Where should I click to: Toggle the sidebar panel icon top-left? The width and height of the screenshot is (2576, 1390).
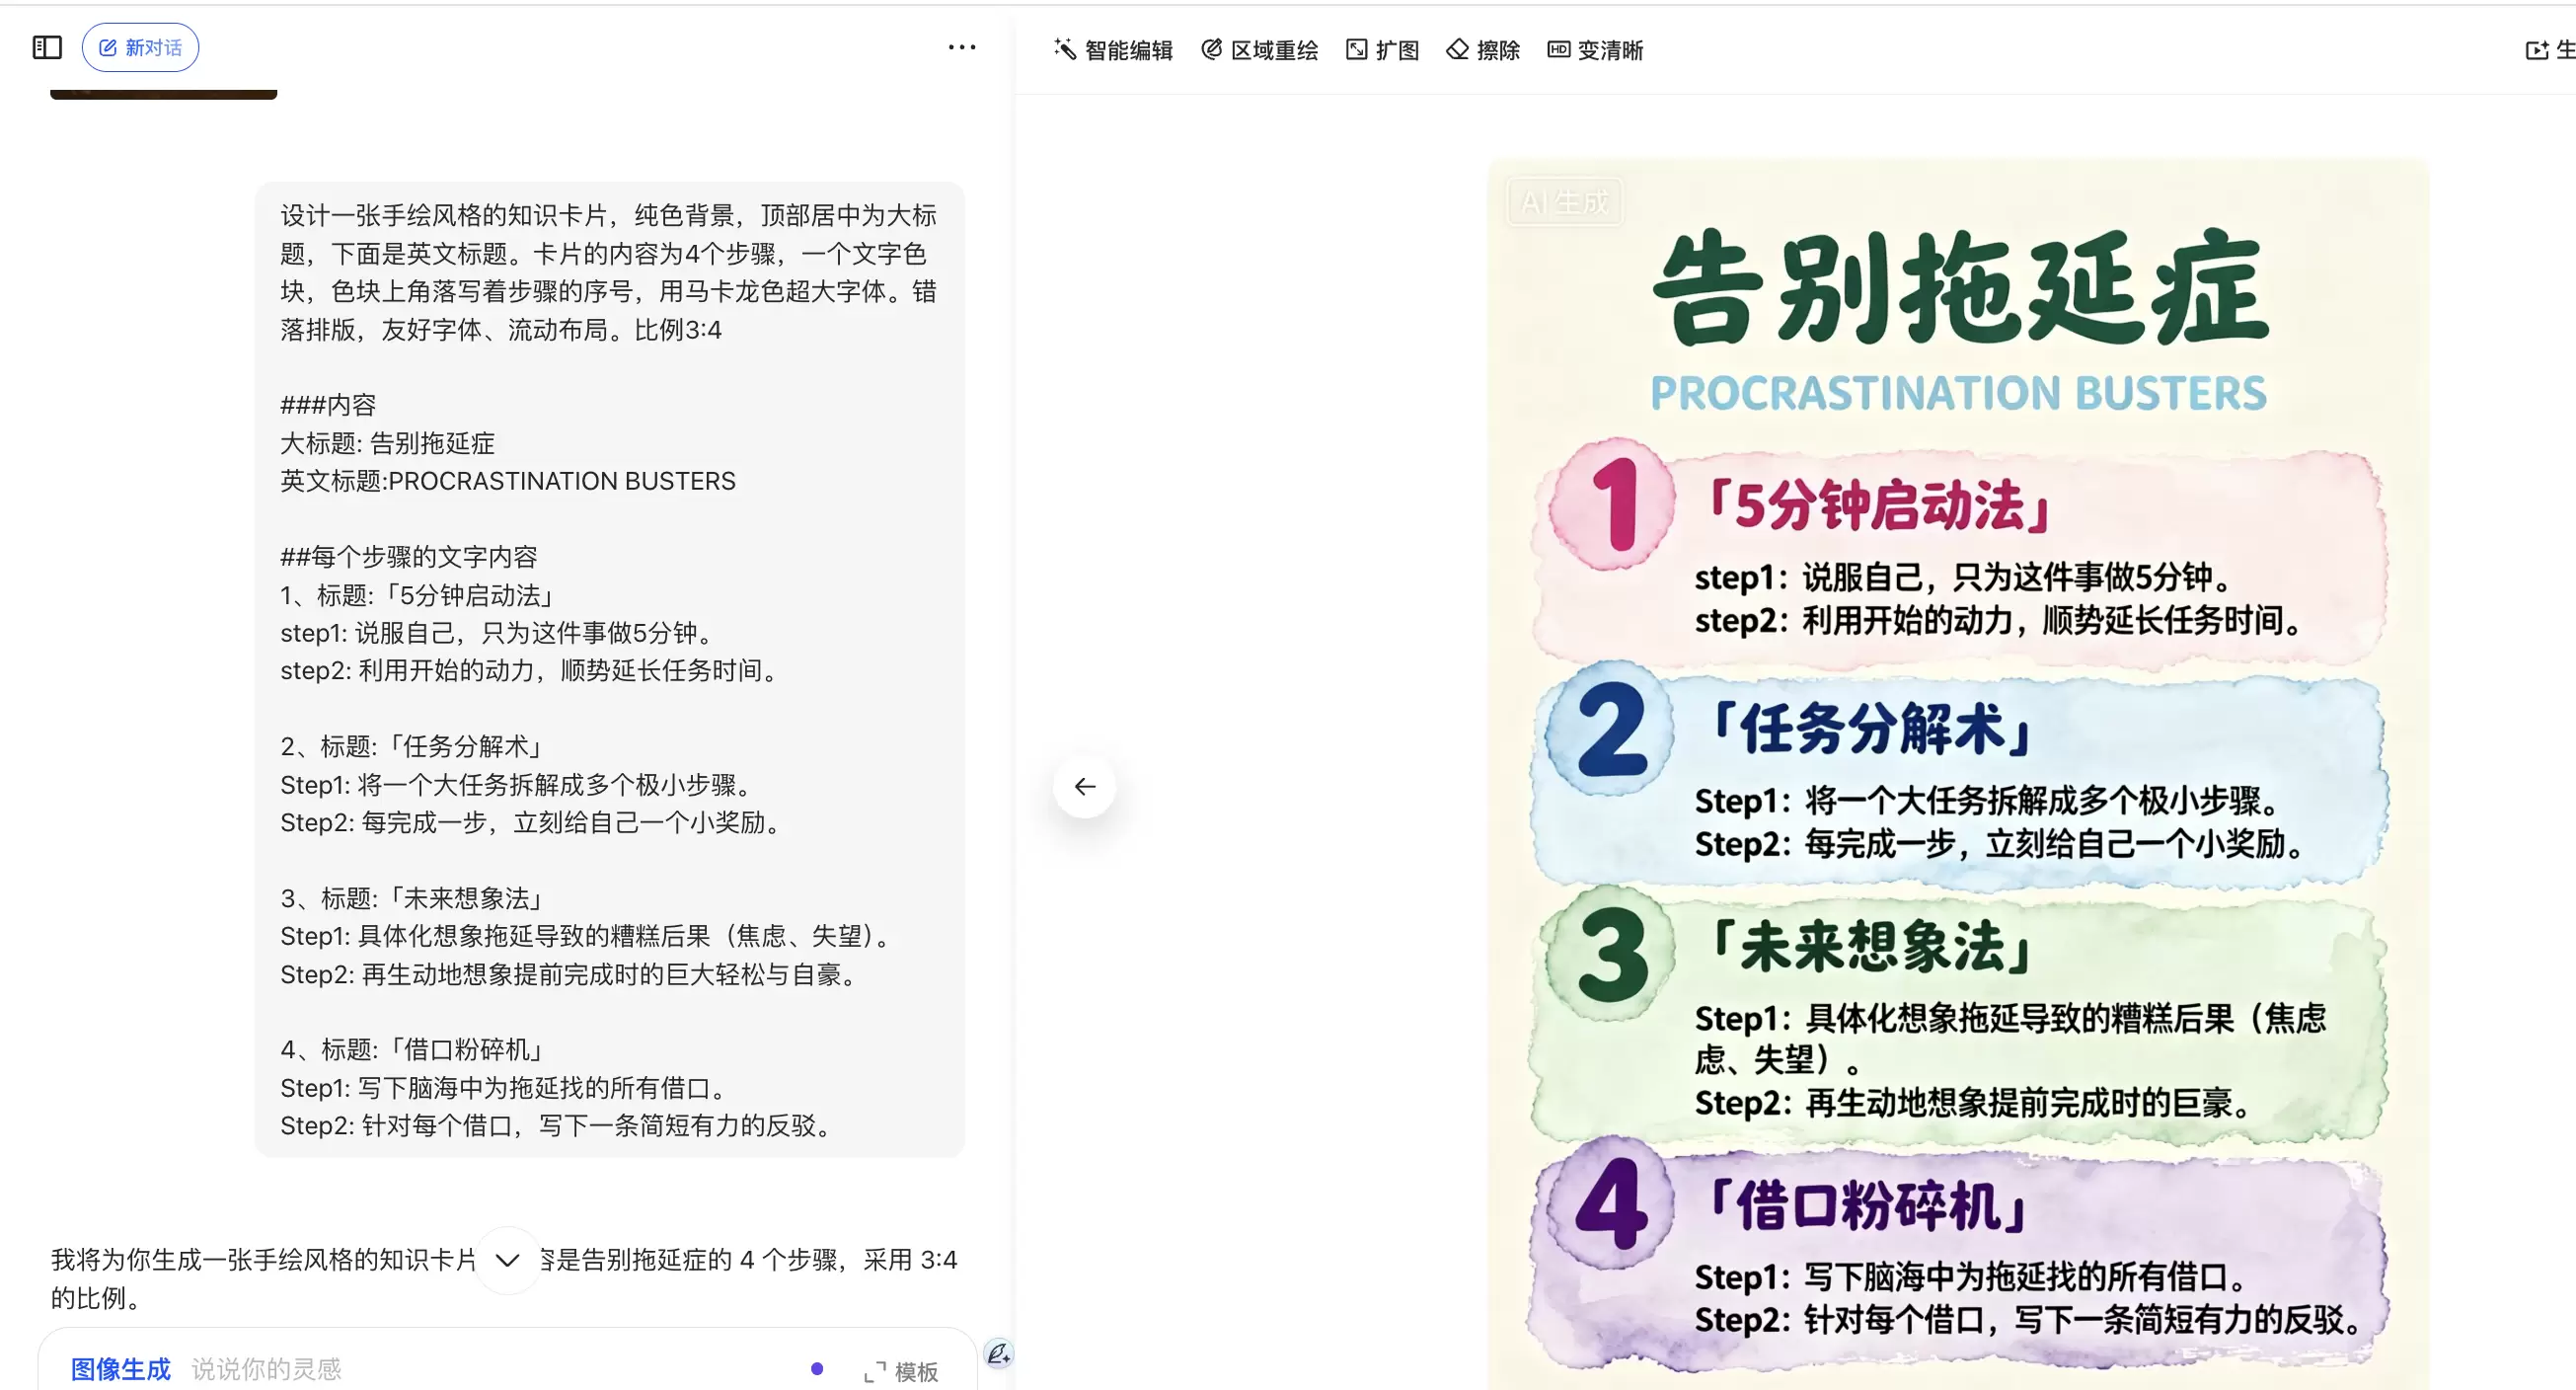46,46
